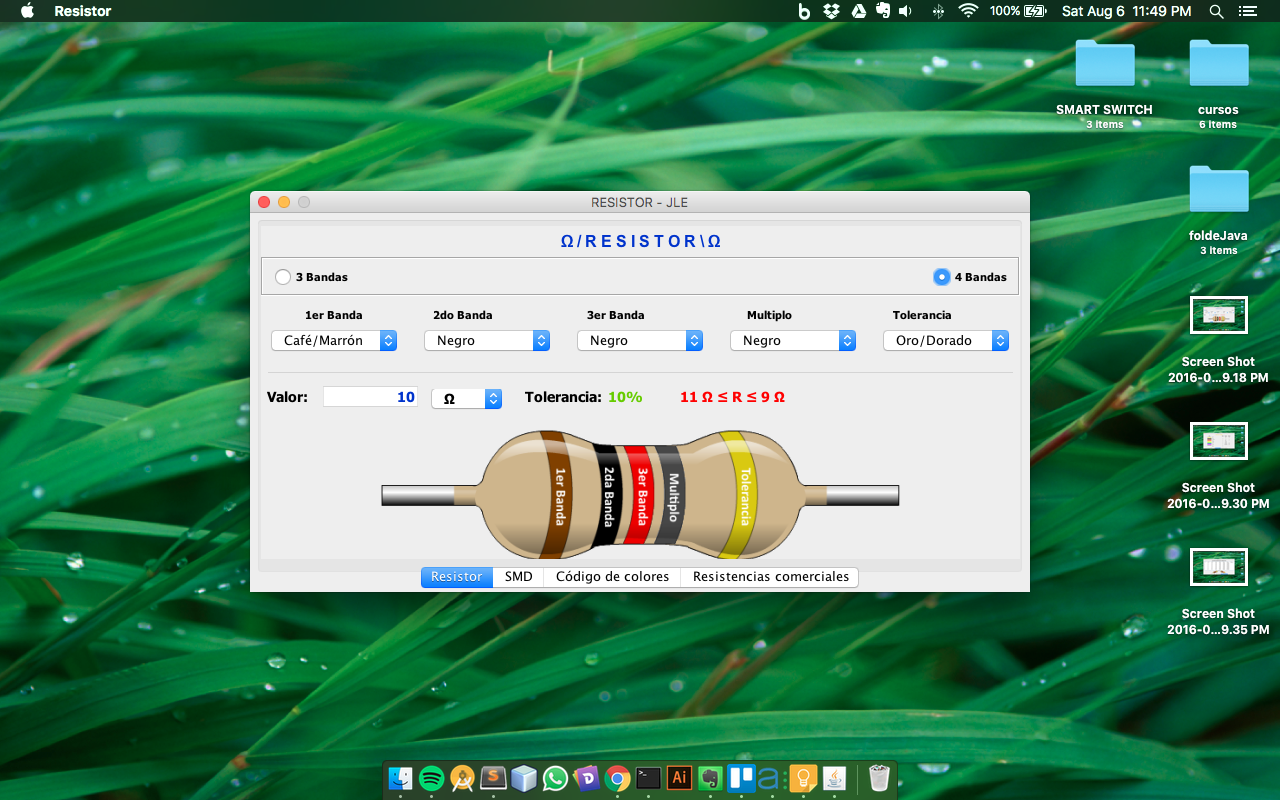This screenshot has height=800, width=1280.
Task: Open the Multiplo color dropdown
Action: click(793, 341)
